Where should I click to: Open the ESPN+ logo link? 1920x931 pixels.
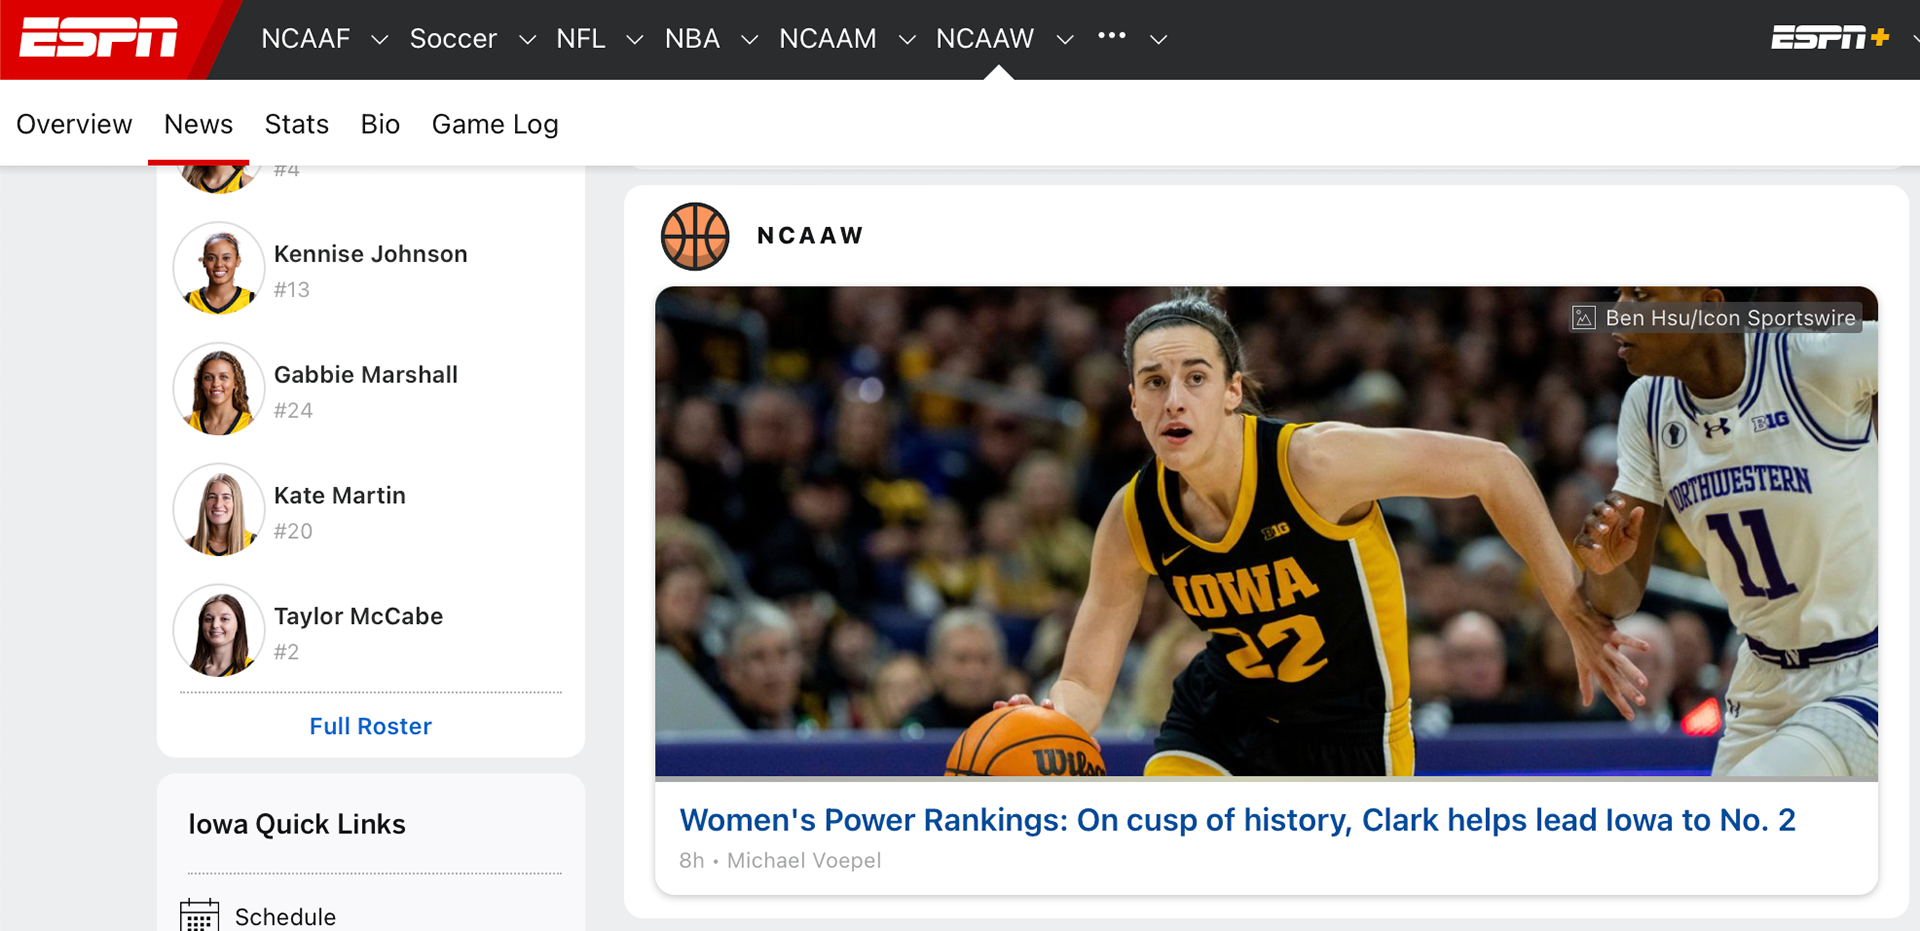[1829, 38]
